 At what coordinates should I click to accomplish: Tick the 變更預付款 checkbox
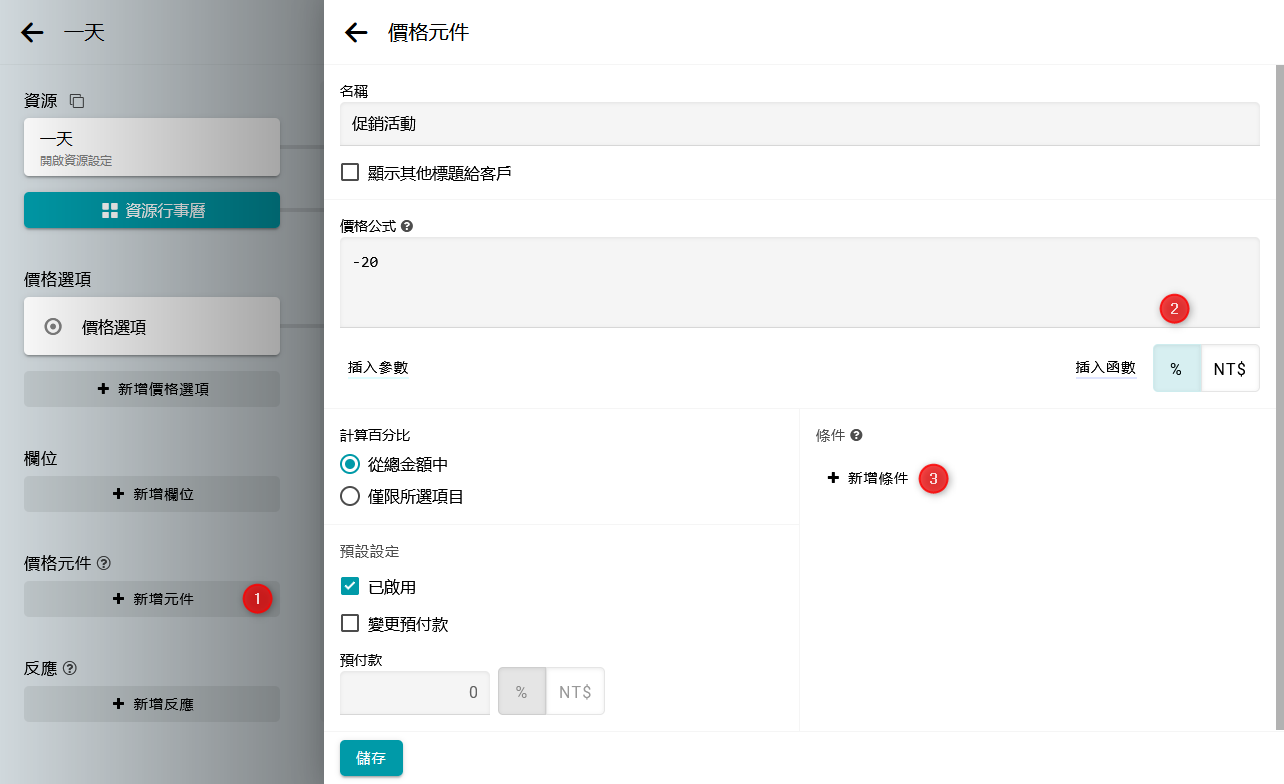coord(350,623)
